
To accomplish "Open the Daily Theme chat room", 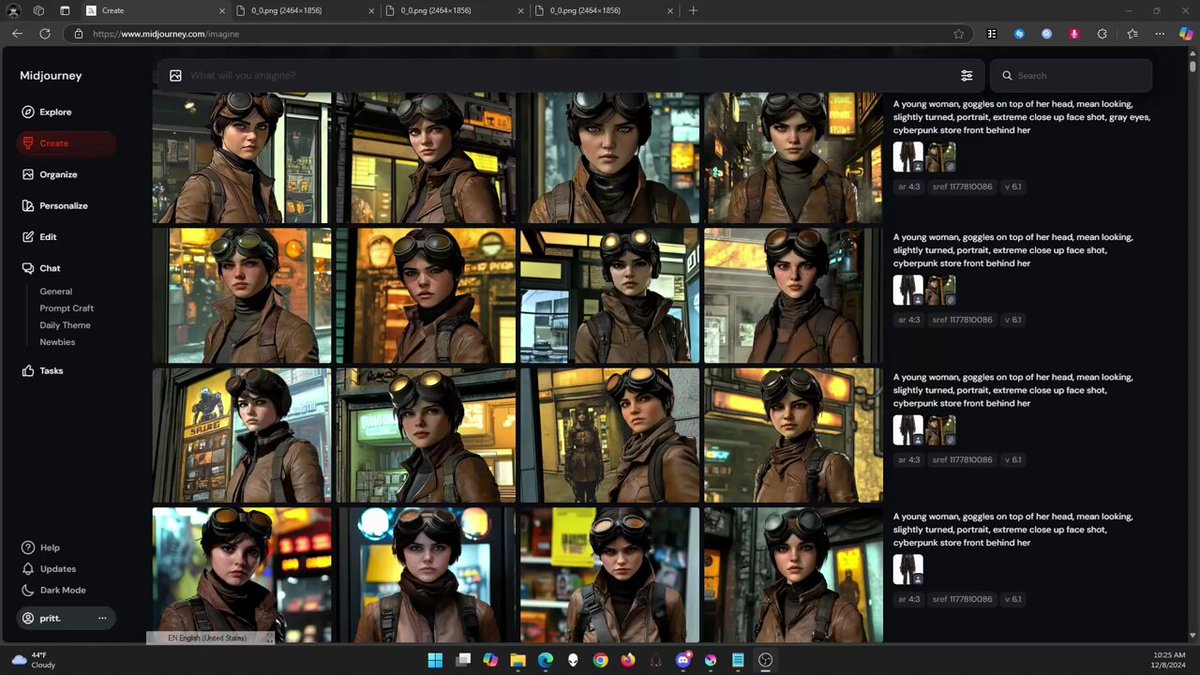I will (65, 325).
